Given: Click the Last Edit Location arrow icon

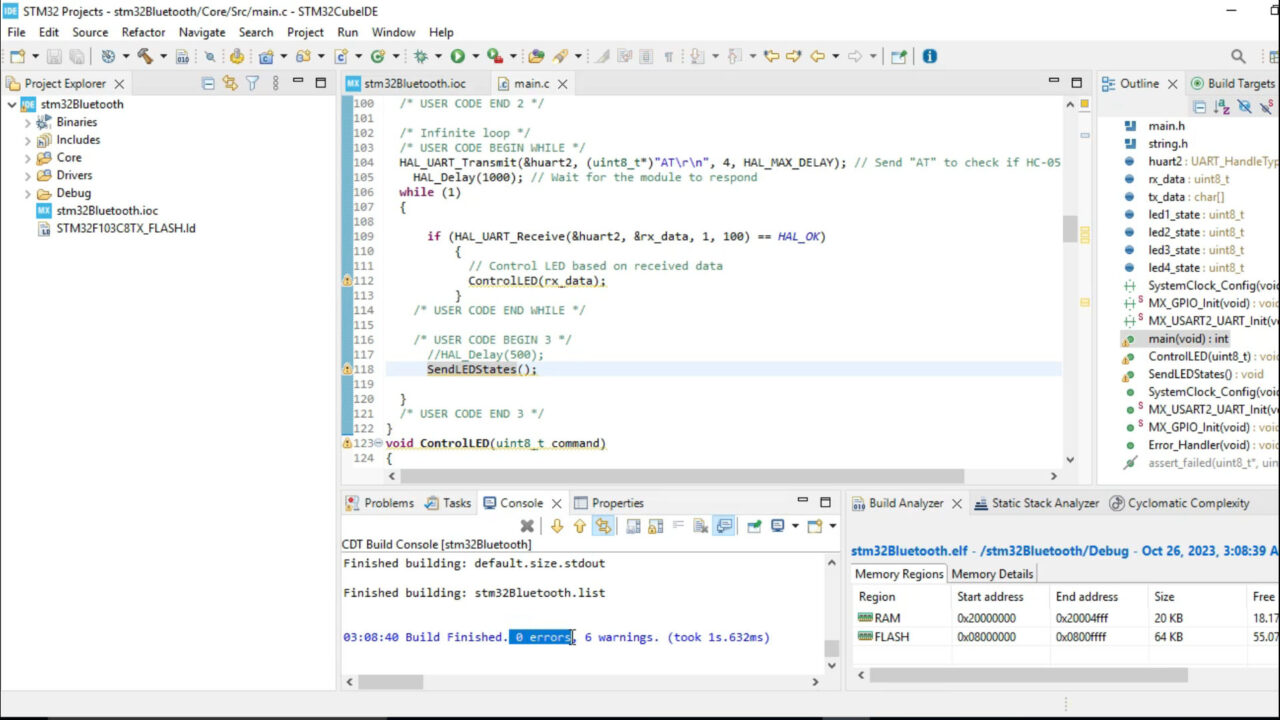Looking at the screenshot, I should tap(771, 56).
